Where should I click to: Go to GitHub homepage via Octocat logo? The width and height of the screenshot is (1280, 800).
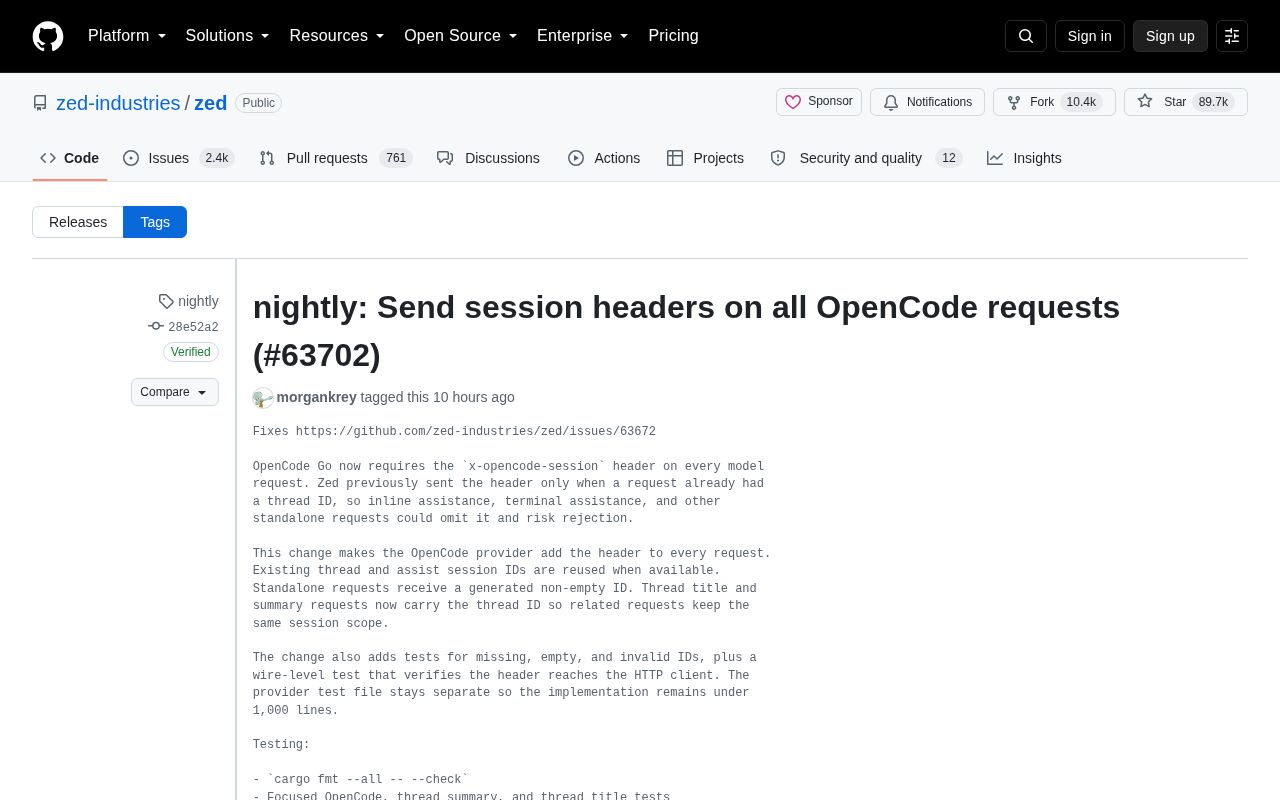click(x=48, y=36)
